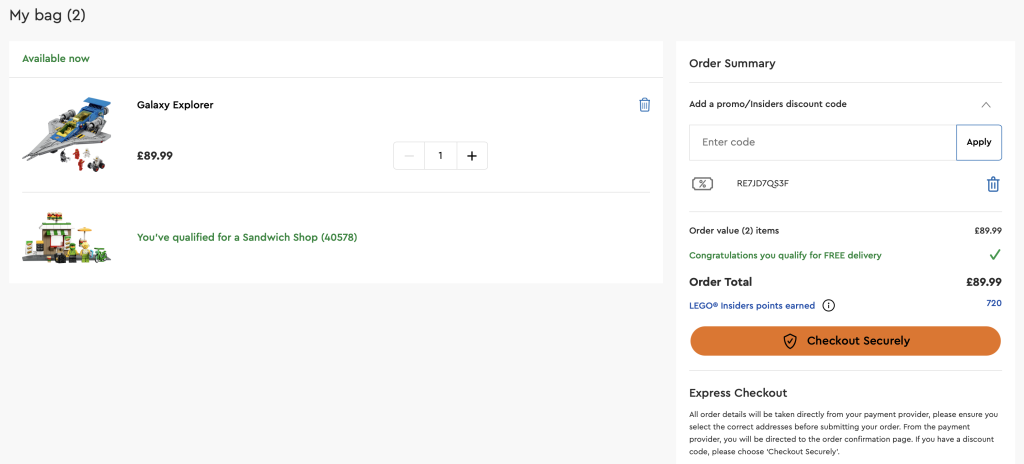Collapse the promo code section chevron
Image resolution: width=1024 pixels, height=464 pixels.
[x=986, y=105]
